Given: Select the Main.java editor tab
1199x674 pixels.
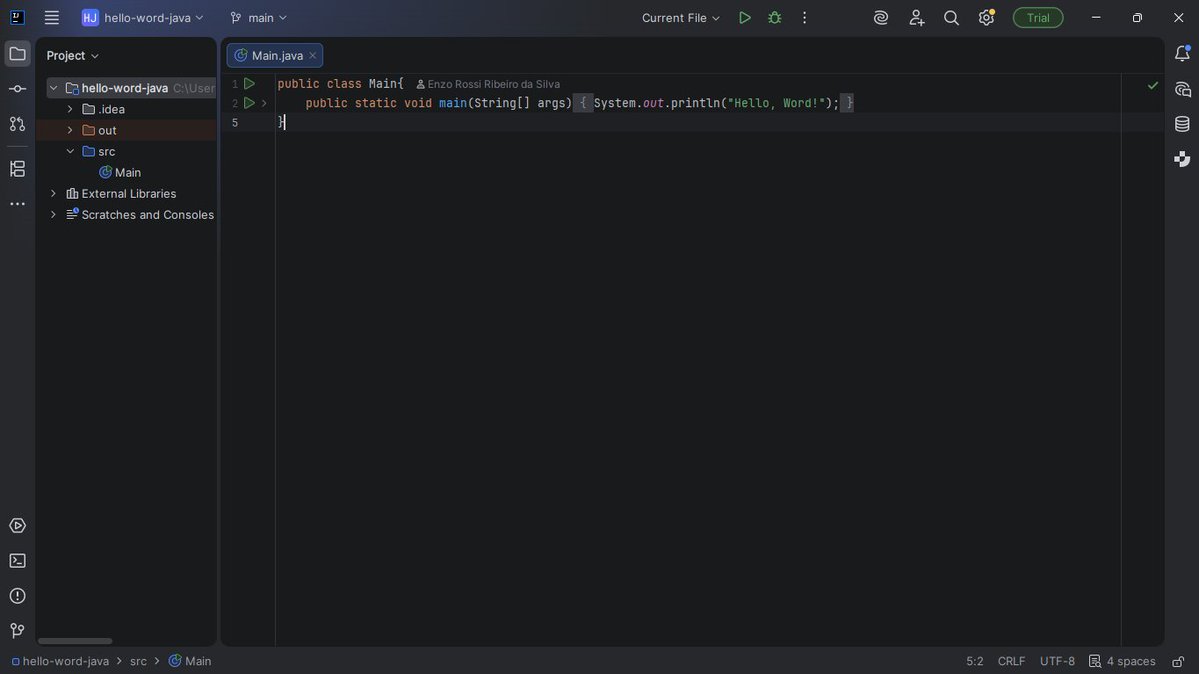Looking at the screenshot, I should click(275, 55).
